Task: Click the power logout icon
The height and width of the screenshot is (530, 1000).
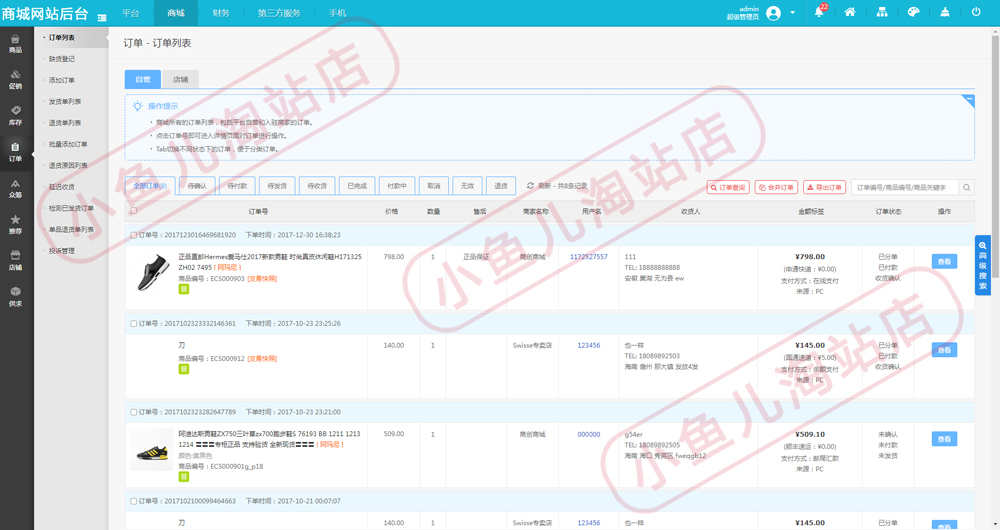Action: [976, 12]
